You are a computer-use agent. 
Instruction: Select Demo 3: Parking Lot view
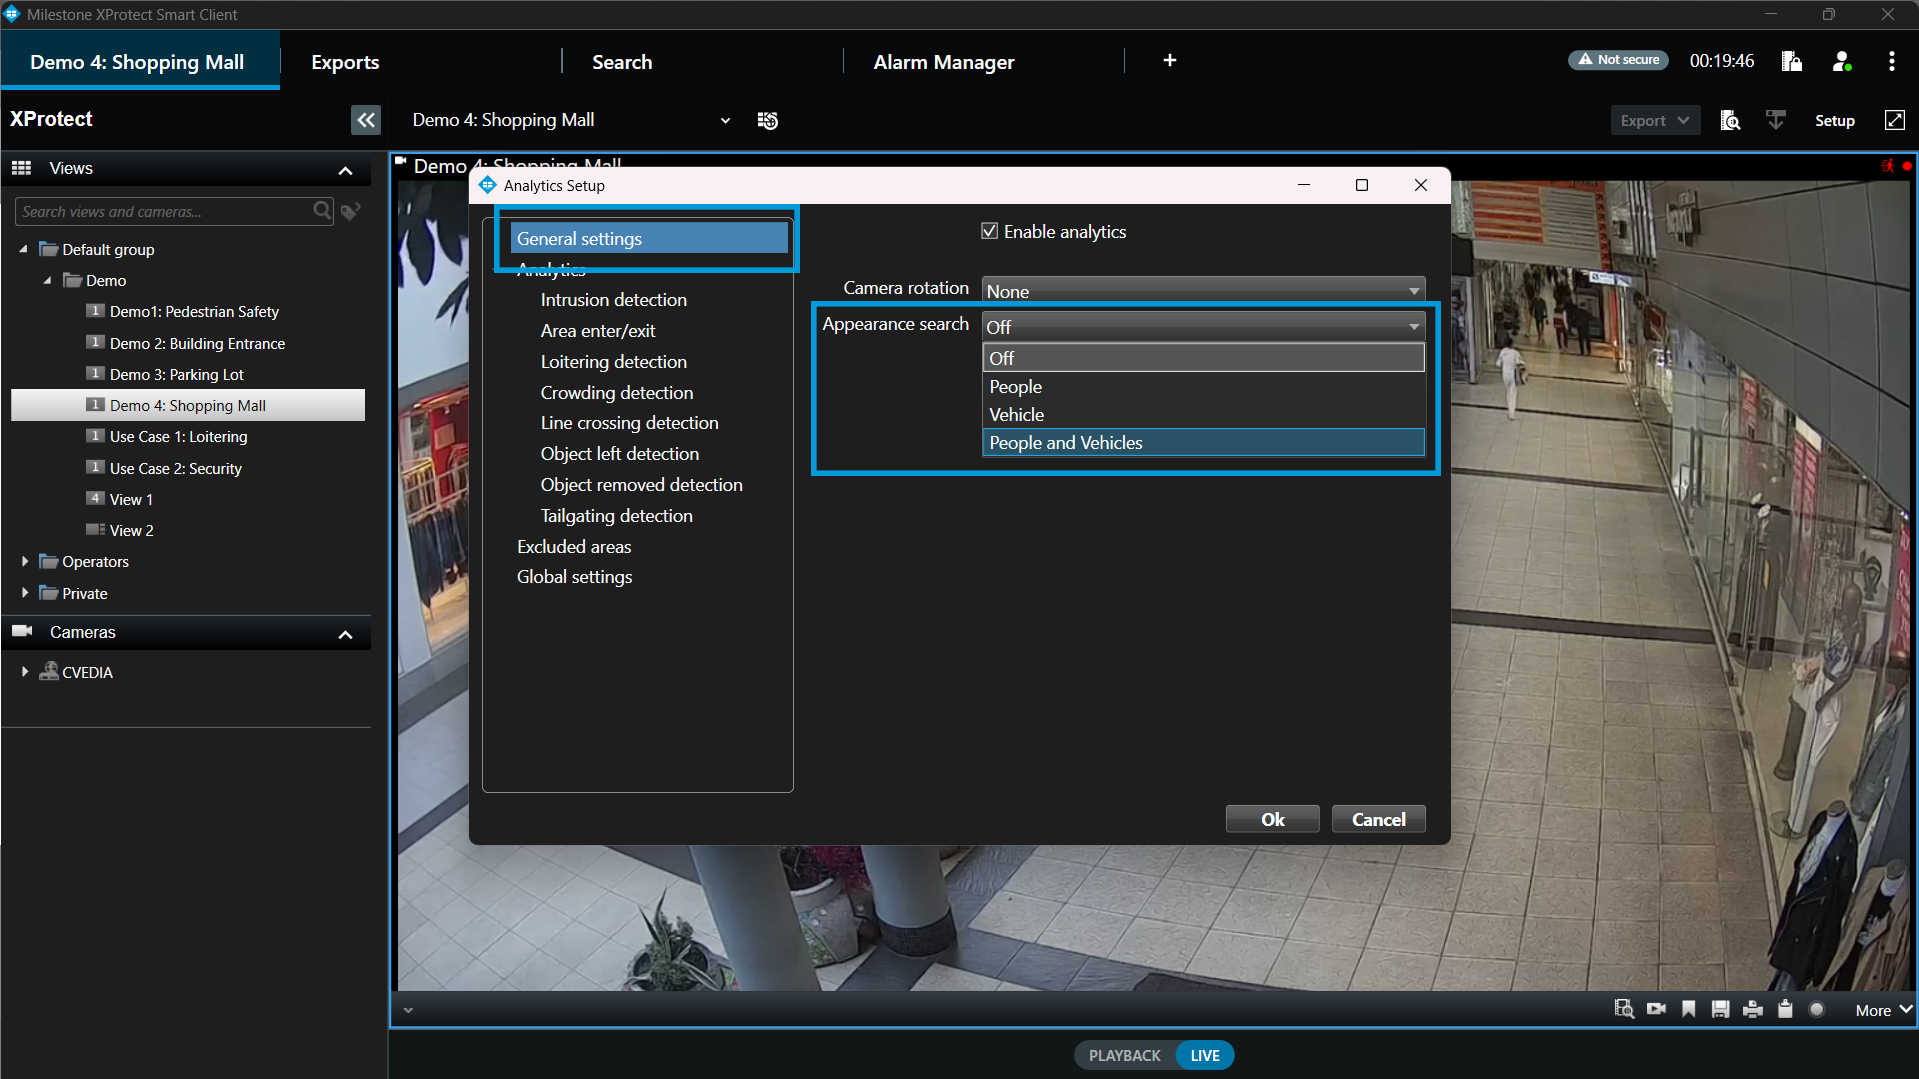[176, 374]
